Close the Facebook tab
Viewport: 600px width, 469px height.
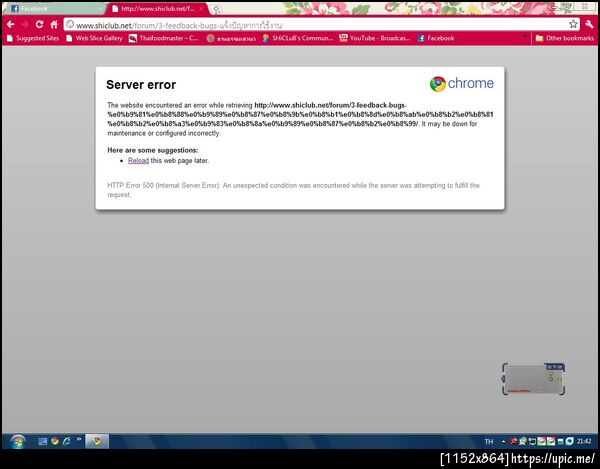100,8
